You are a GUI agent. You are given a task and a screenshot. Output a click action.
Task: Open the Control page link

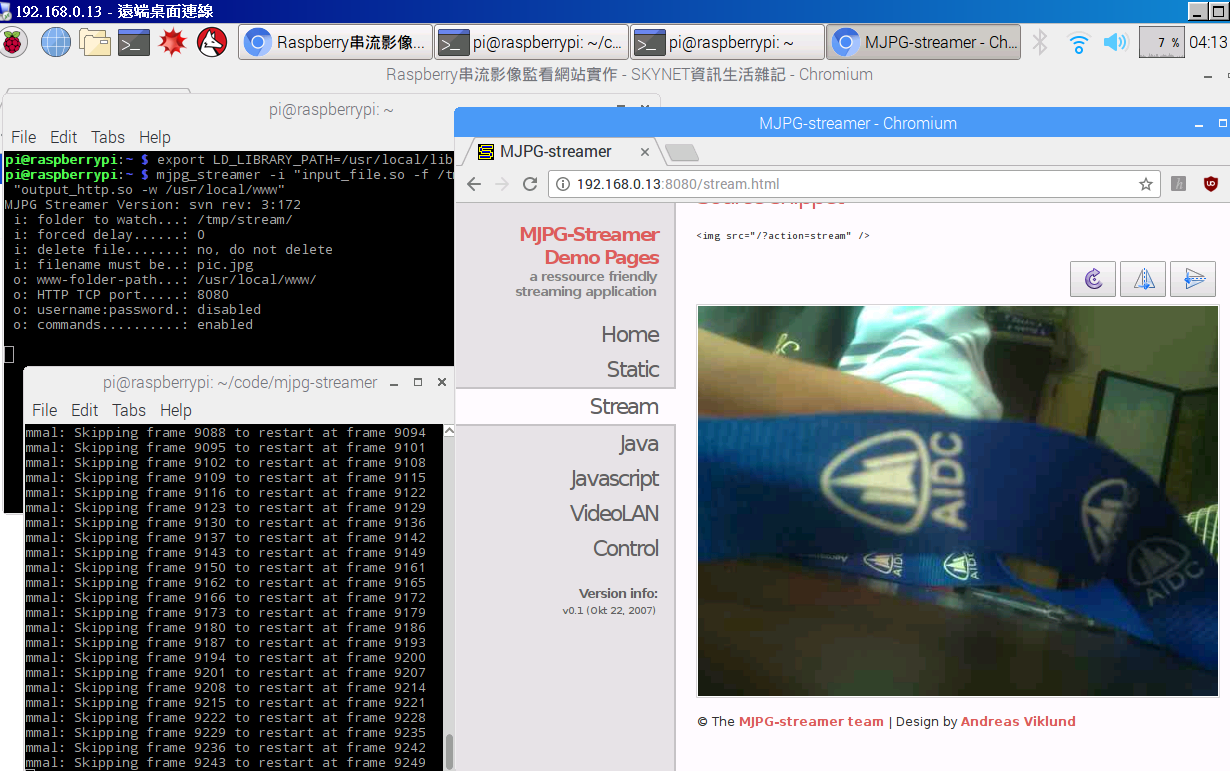pyautogui.click(x=625, y=548)
